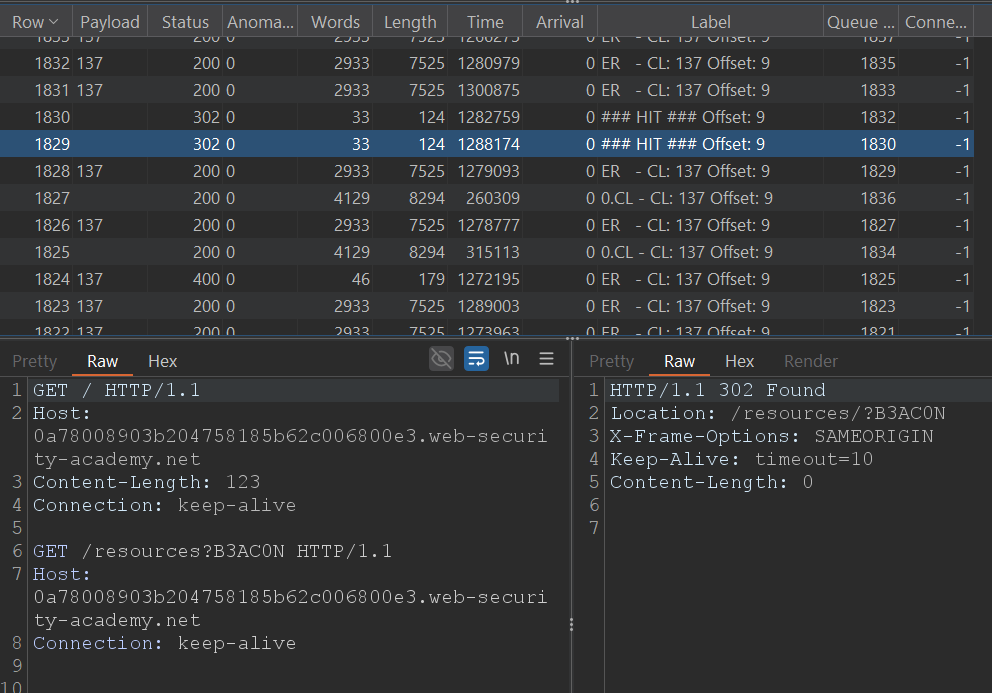Switch request view to Hex tab
Viewport: 992px width, 693px height.
162,361
